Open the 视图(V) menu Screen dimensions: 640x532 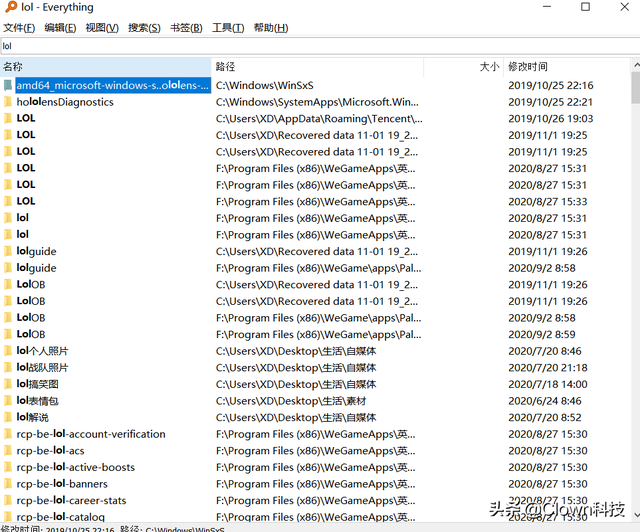coord(102,28)
